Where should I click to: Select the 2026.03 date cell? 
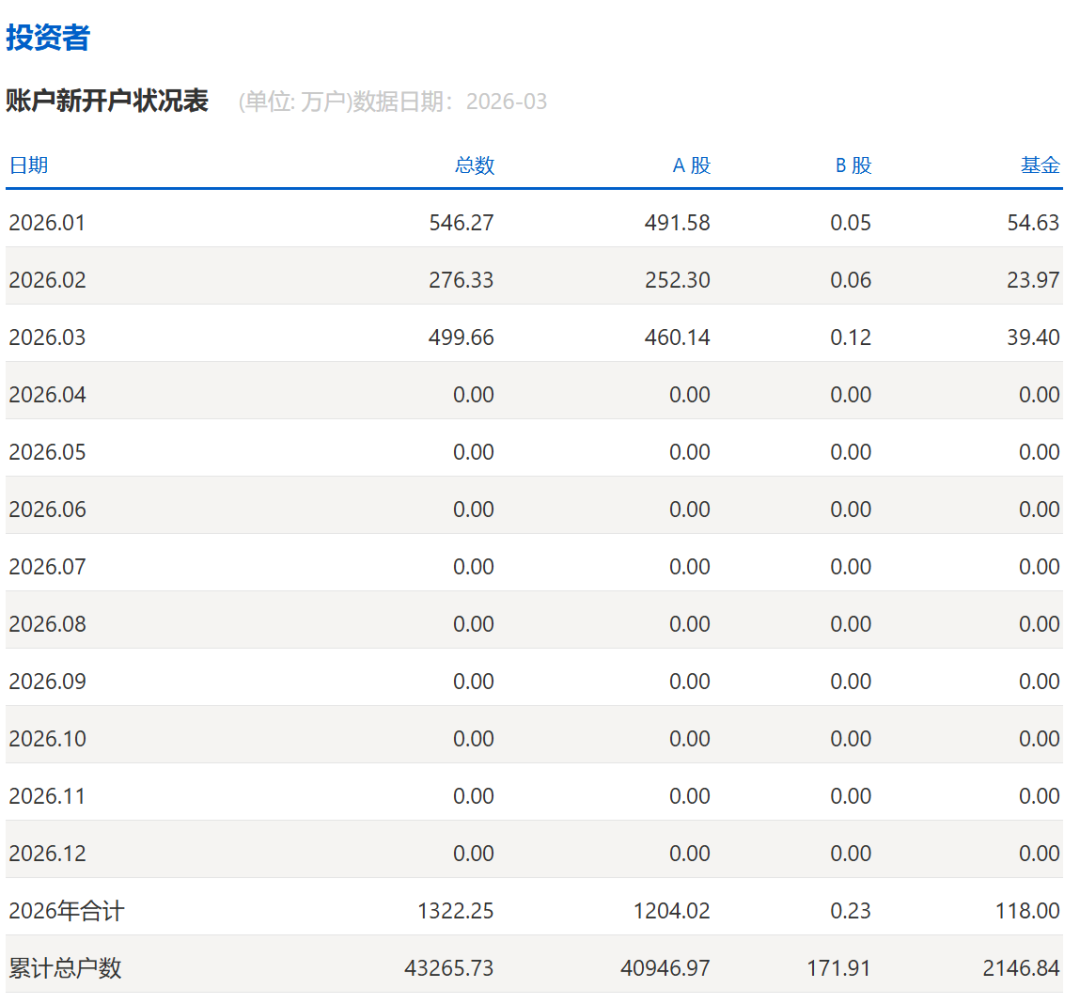click(47, 338)
